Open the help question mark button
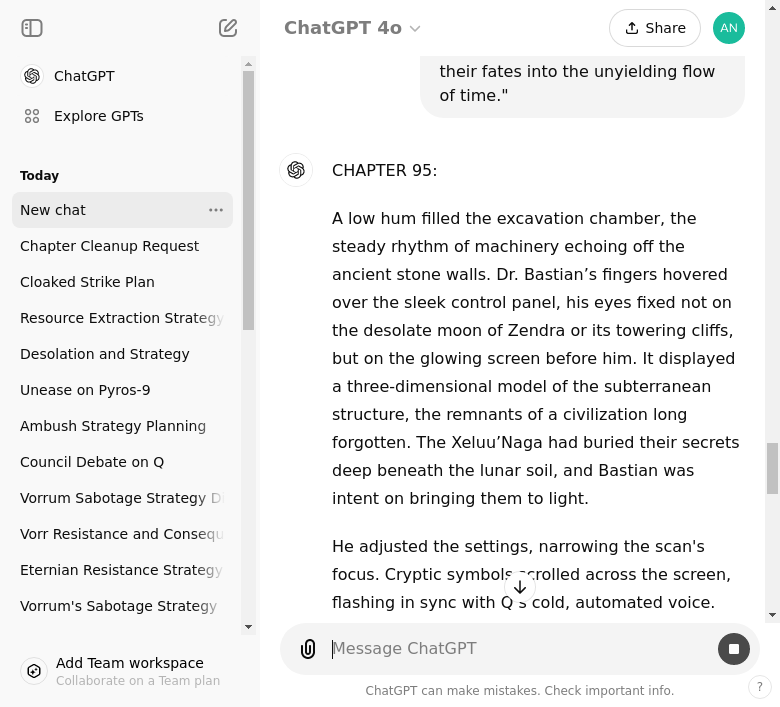This screenshot has height=707, width=780. [x=760, y=687]
